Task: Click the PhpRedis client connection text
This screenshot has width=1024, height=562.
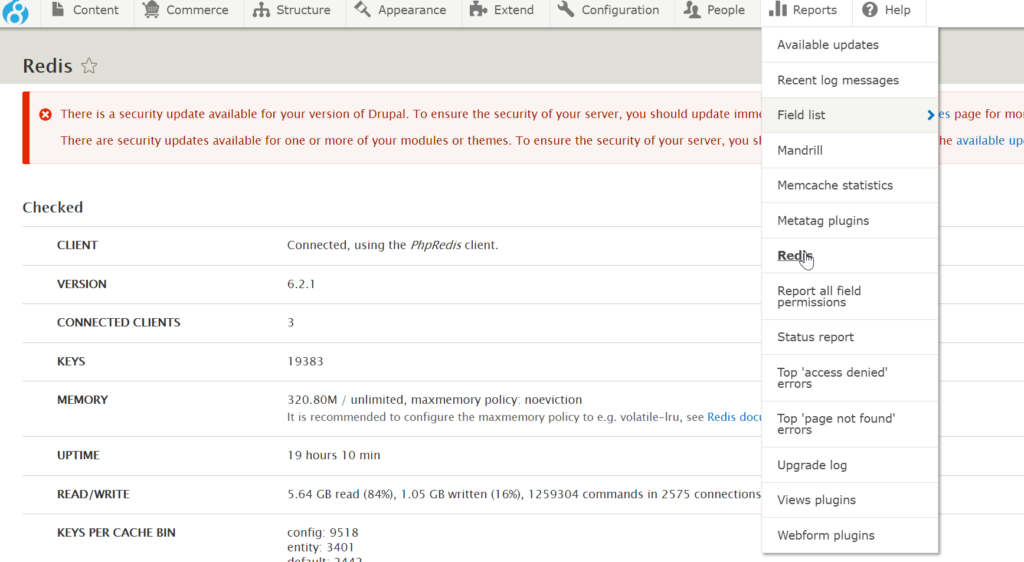Action: point(392,245)
